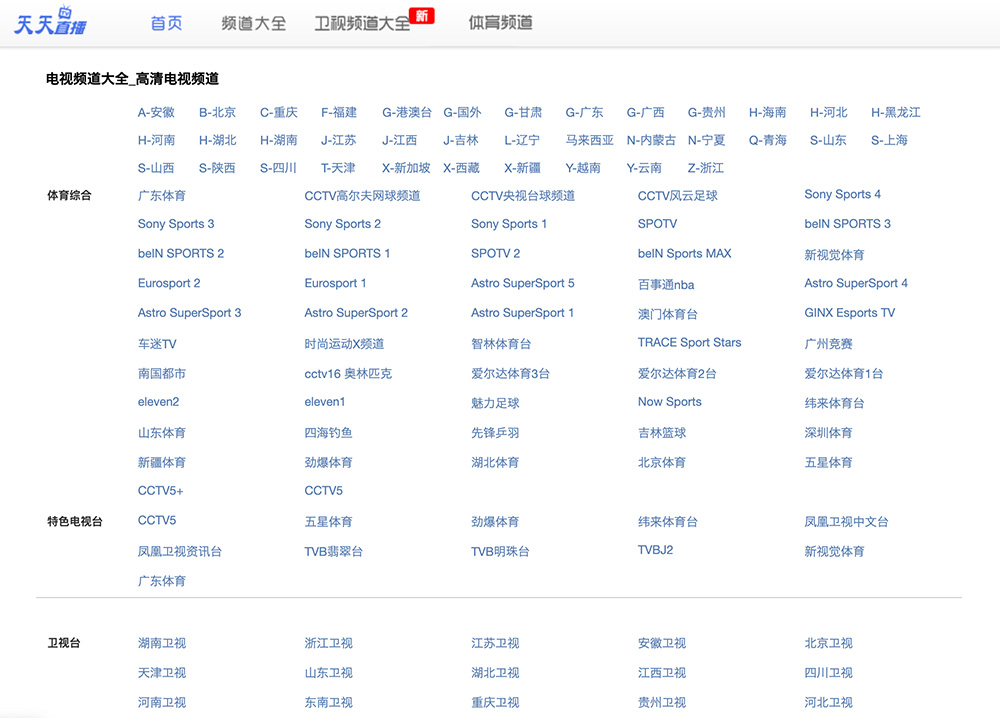1000x718 pixels.
Task: Open 新疆体育 channel
Action: click(x=162, y=463)
